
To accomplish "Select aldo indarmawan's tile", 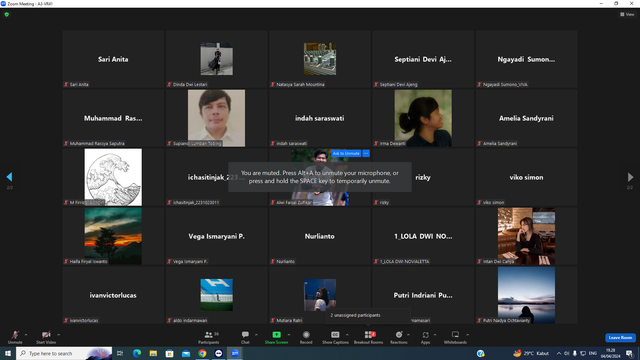I will point(216,295).
